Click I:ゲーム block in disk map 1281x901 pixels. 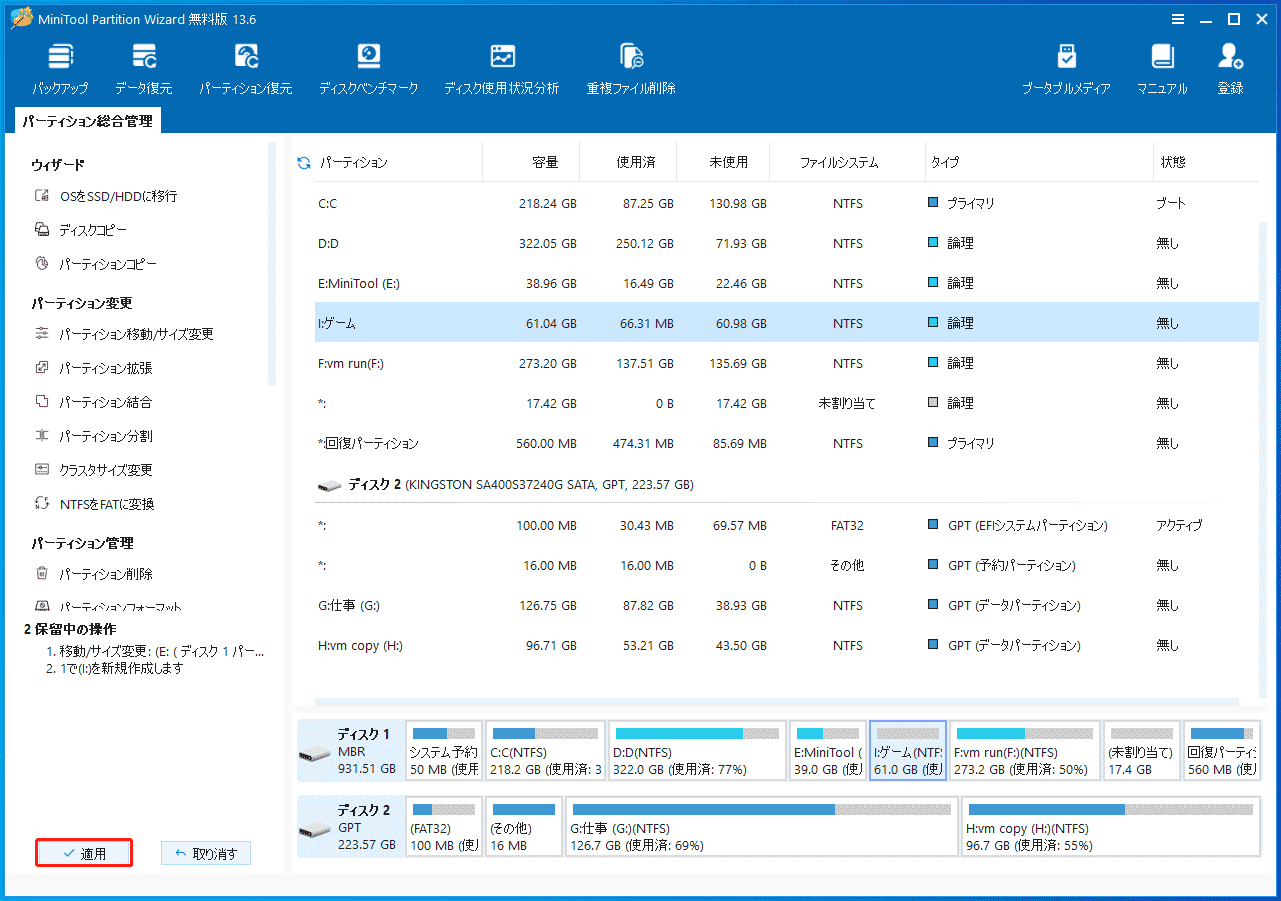click(908, 751)
